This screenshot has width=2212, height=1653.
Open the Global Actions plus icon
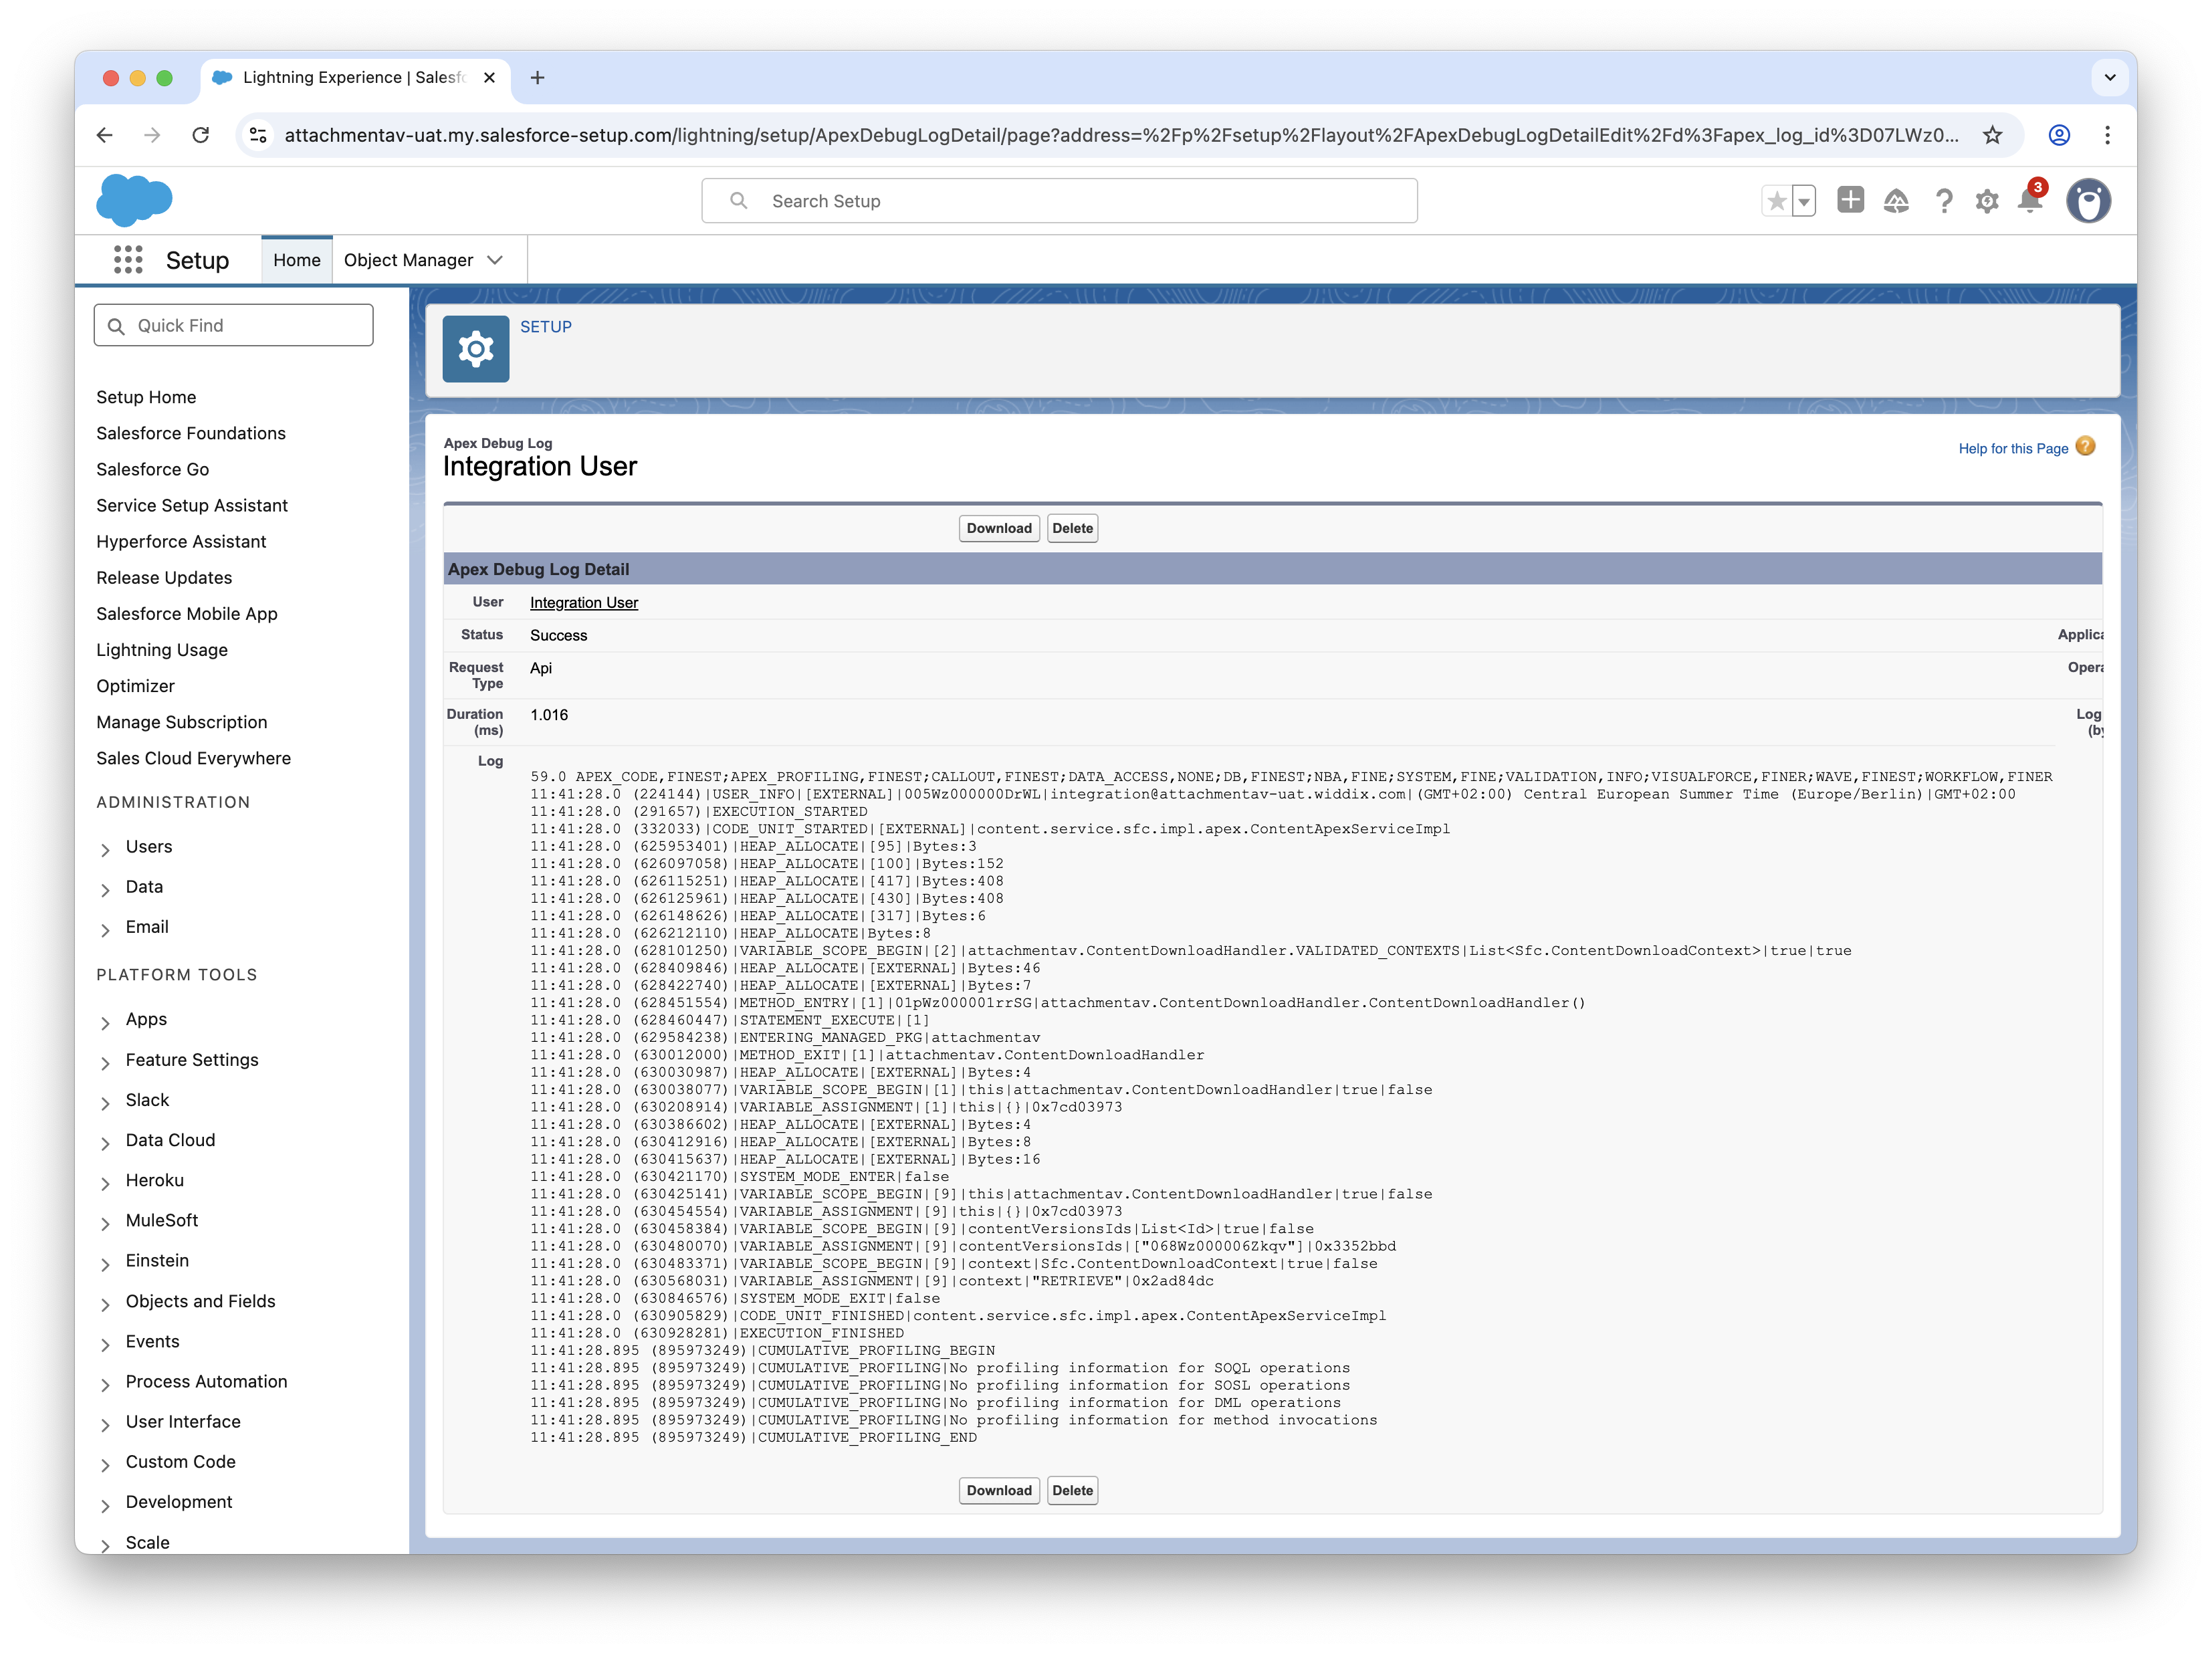(1850, 200)
